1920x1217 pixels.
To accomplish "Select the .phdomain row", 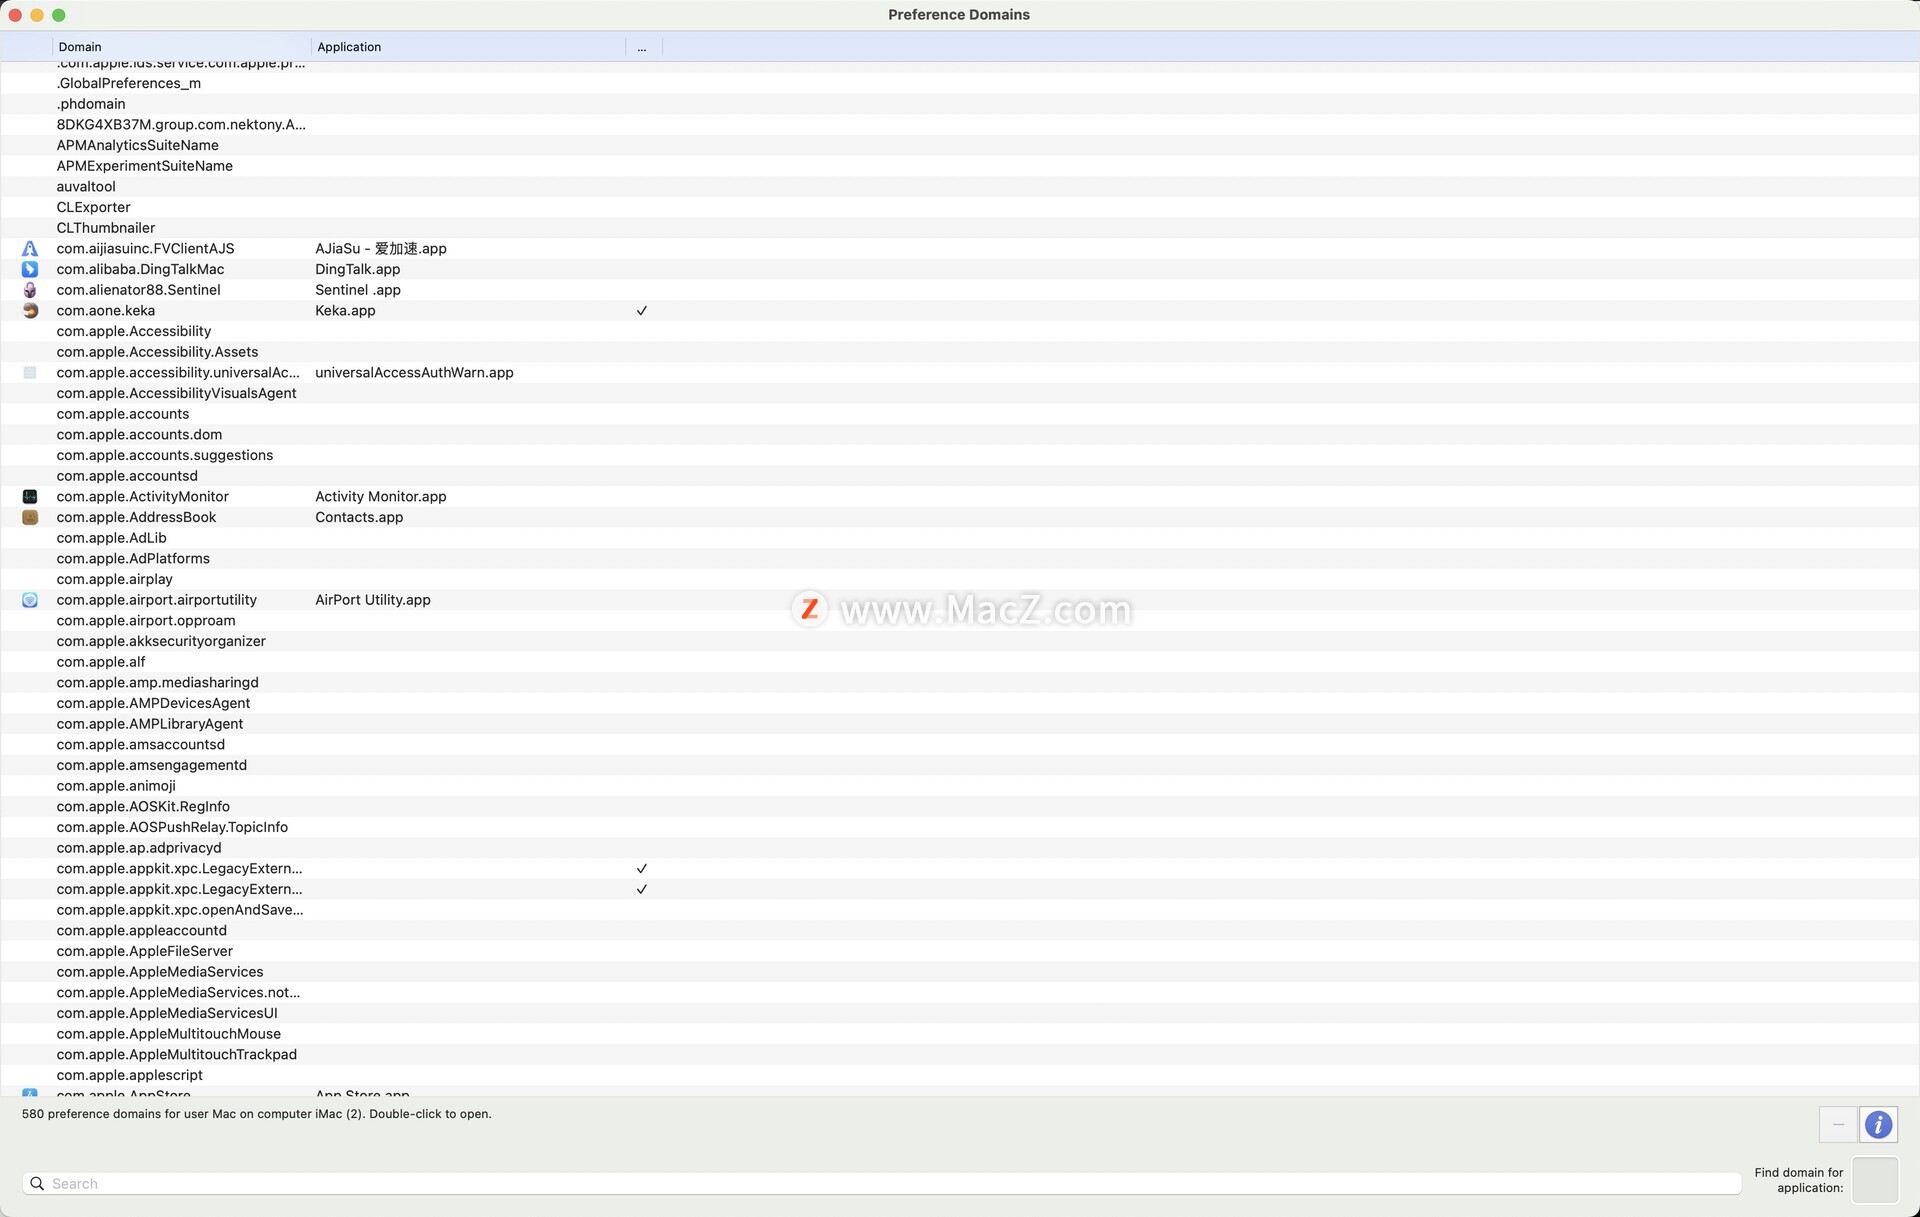I will (x=960, y=104).
